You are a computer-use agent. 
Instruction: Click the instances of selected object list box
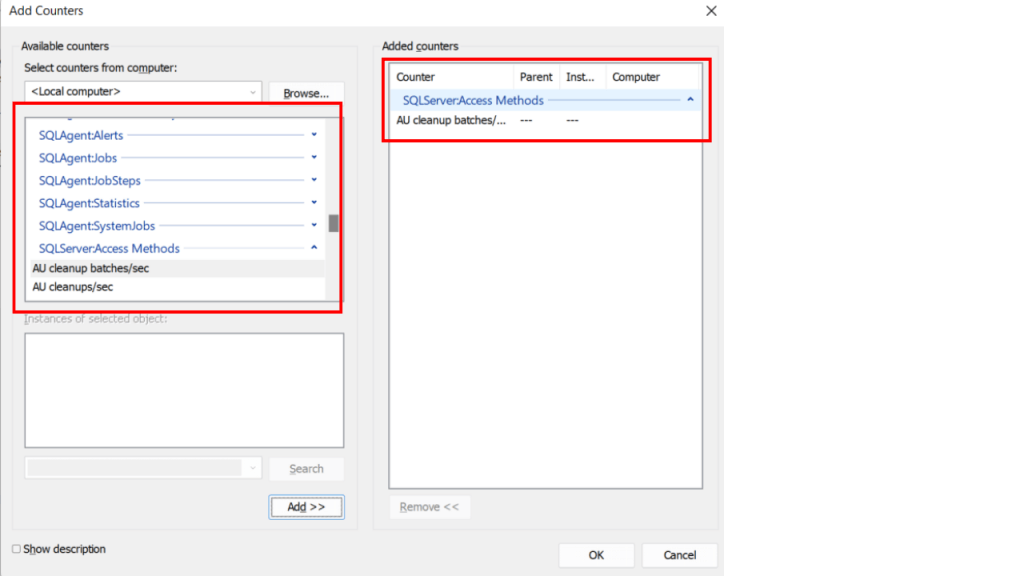click(x=184, y=391)
